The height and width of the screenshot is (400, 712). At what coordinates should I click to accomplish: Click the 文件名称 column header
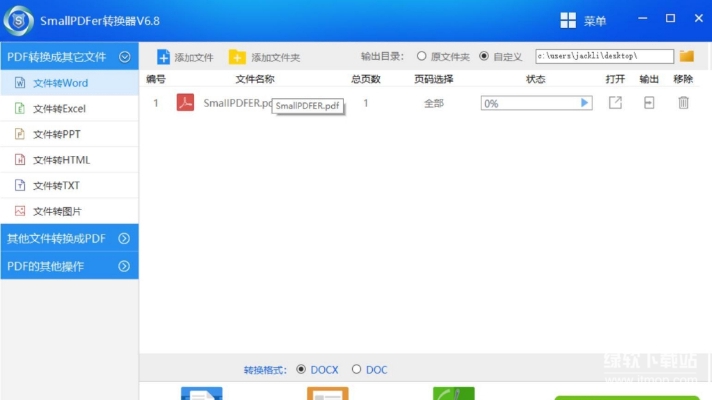(x=255, y=79)
